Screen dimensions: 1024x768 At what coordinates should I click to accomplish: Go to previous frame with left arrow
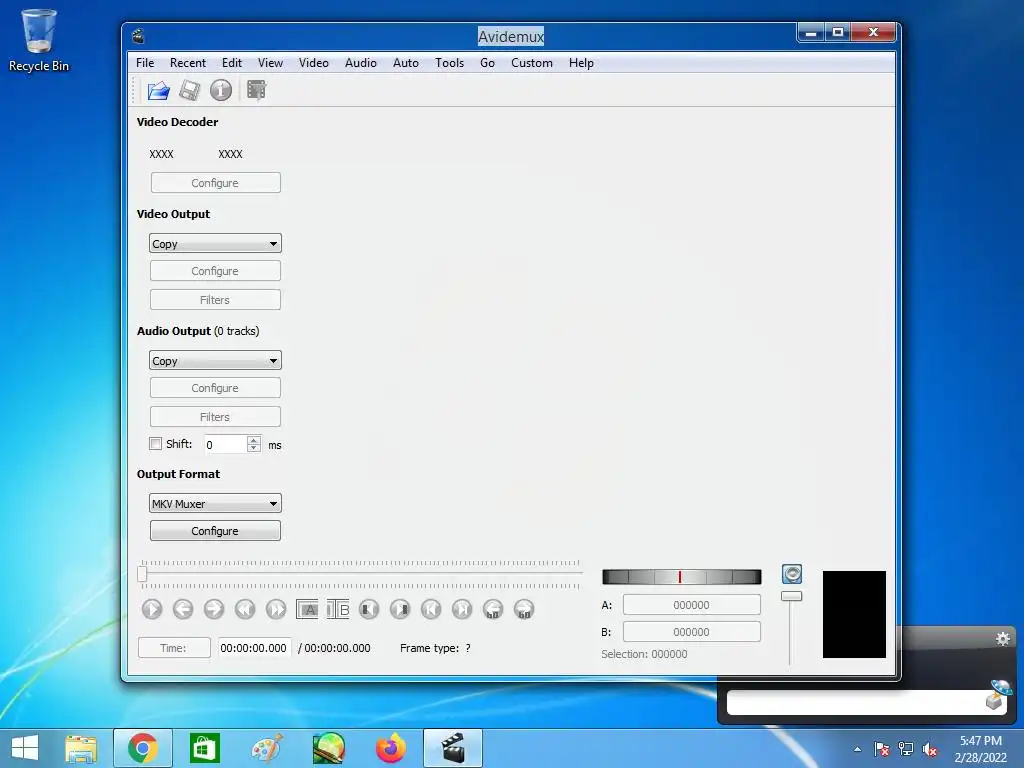click(183, 609)
